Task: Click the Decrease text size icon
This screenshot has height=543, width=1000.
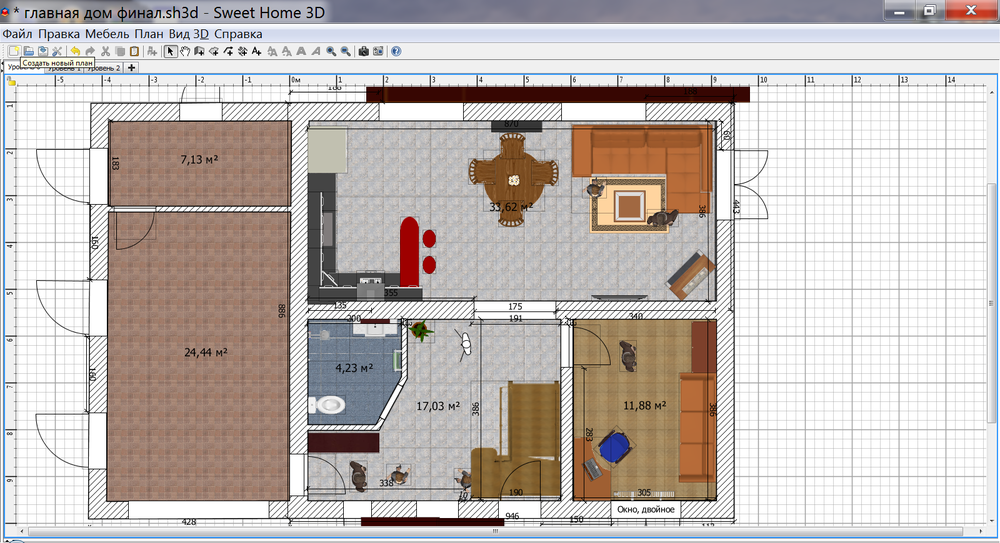Action: (x=287, y=51)
